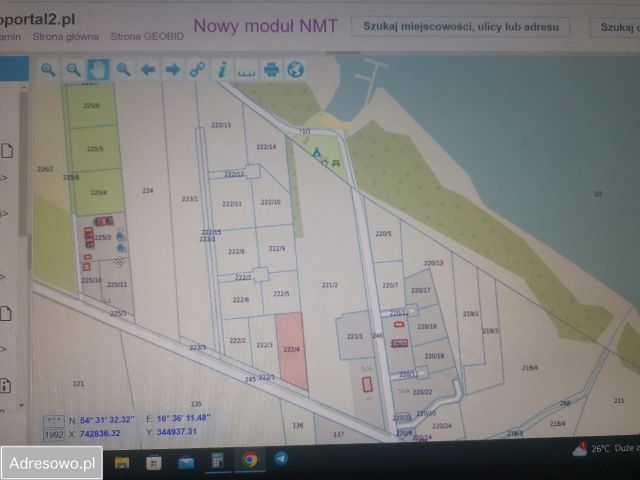
Task: Click the camping tent symbol on map
Action: (316, 153)
